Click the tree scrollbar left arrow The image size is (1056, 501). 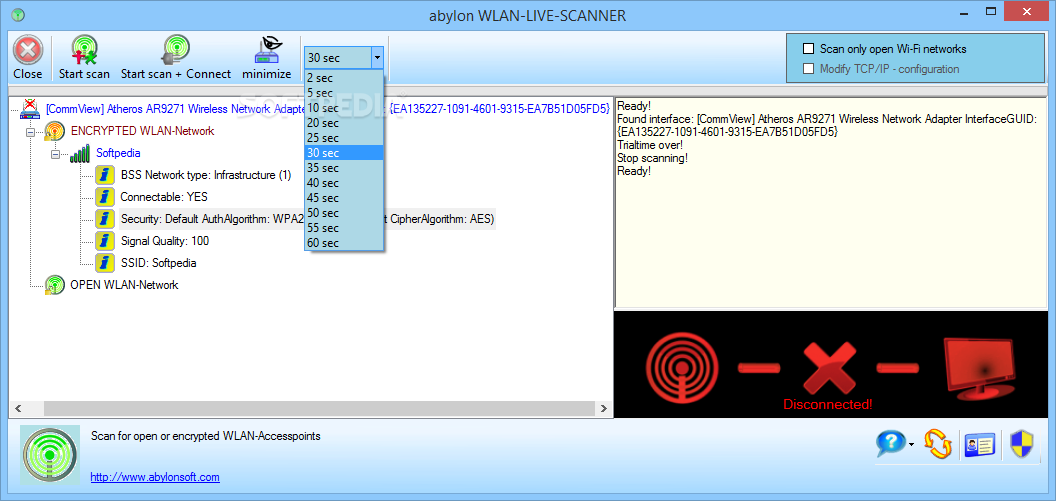[x=18, y=408]
